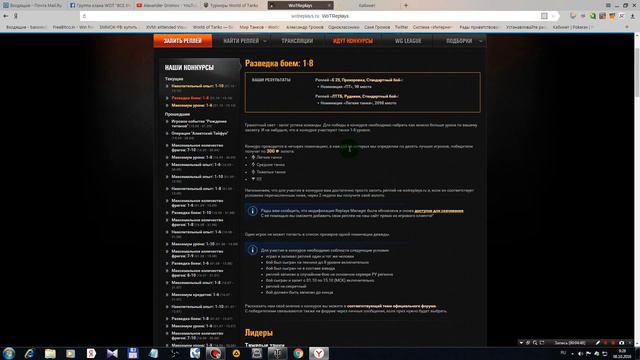Open past contest Максимальное количество фрагов: 8-10
The height and width of the screenshot is (360, 640).
coord(197,273)
